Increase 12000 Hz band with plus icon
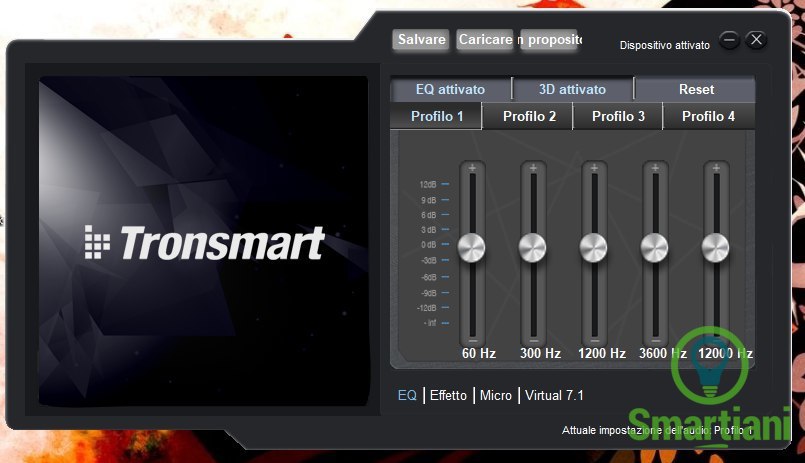 (716, 167)
